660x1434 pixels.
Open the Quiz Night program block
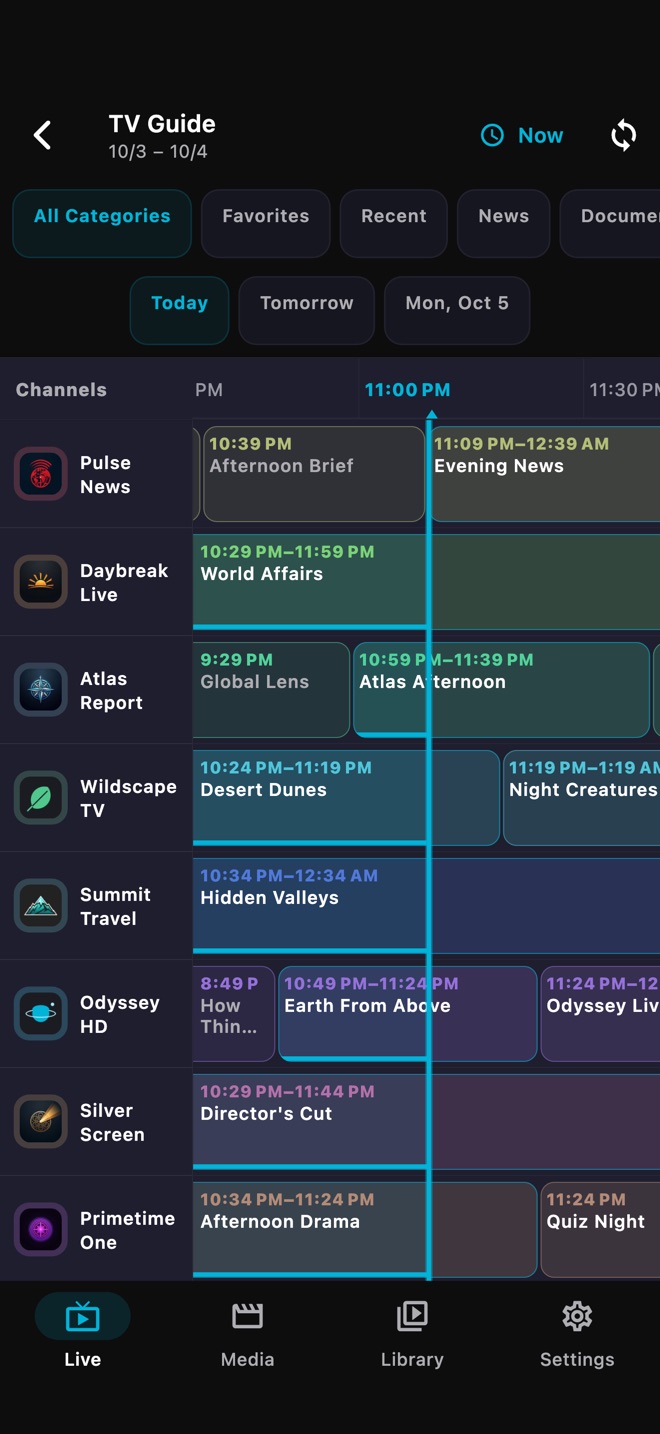pos(600,1230)
